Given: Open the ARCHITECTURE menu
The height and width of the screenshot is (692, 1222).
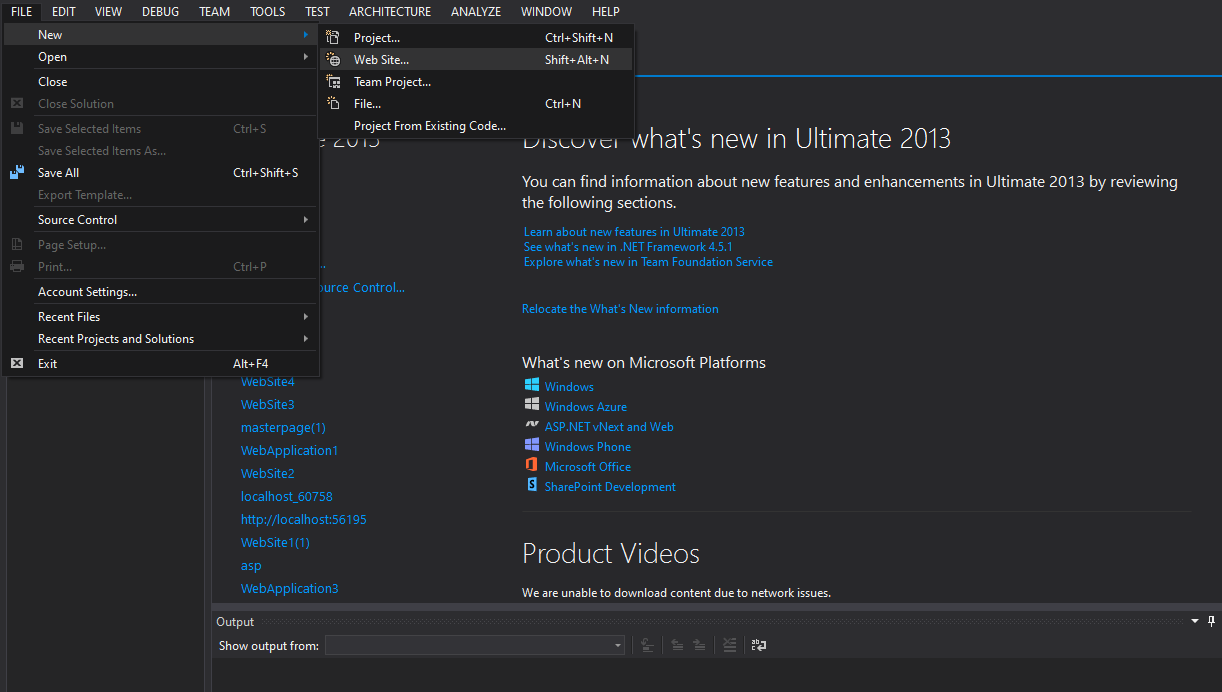Looking at the screenshot, I should pyautogui.click(x=390, y=11).
